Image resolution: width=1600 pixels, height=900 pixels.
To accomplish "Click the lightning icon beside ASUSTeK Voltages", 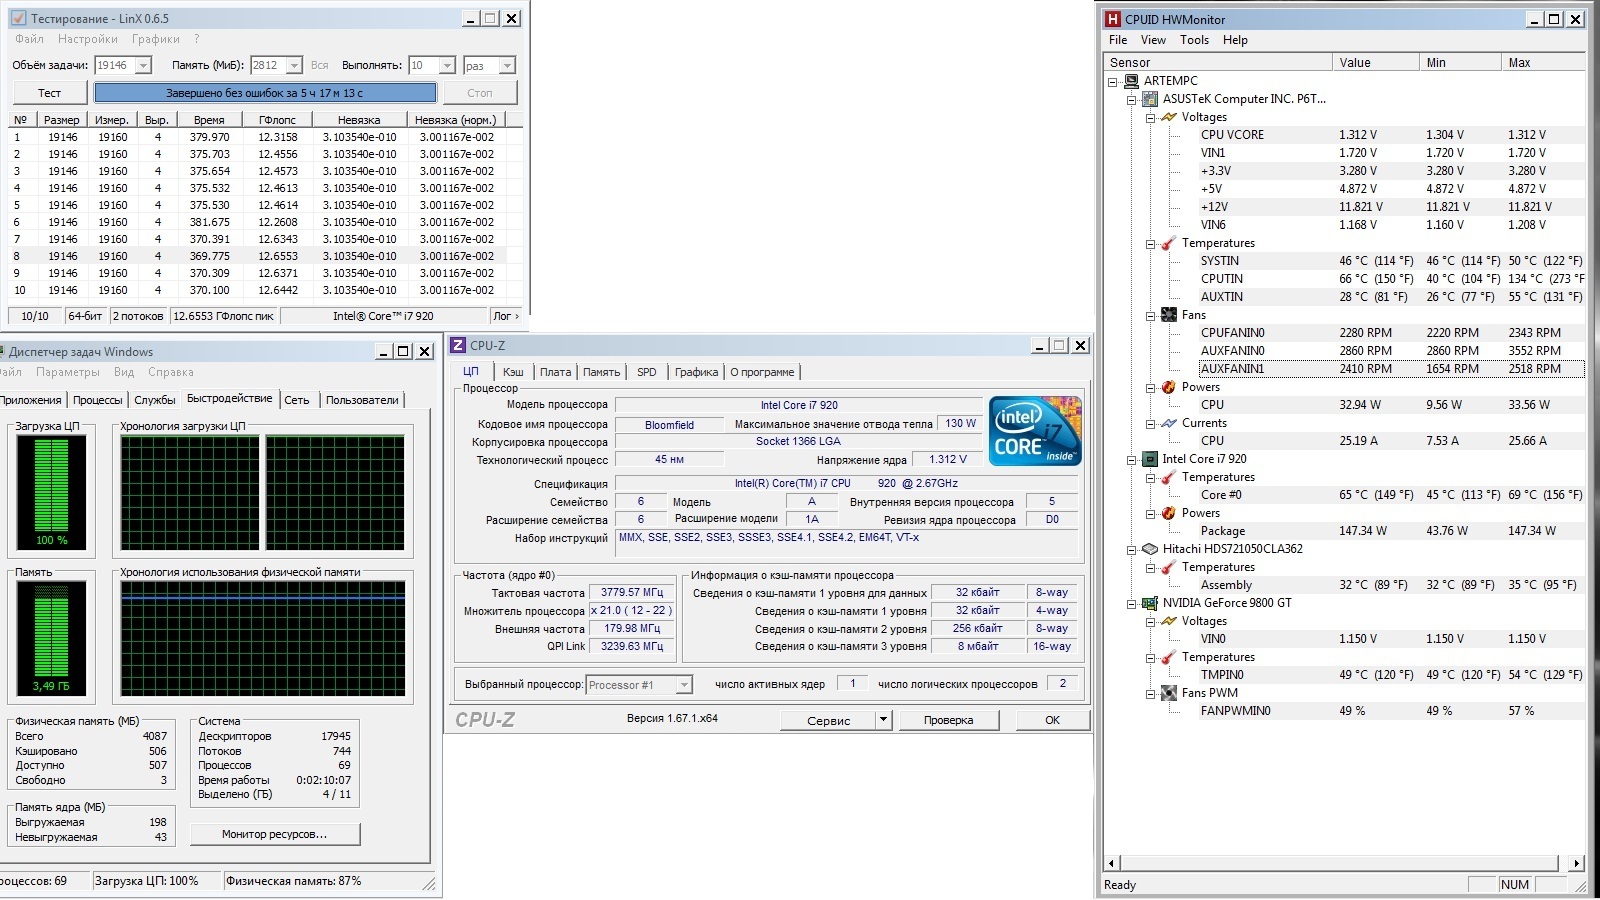I will pos(1168,117).
